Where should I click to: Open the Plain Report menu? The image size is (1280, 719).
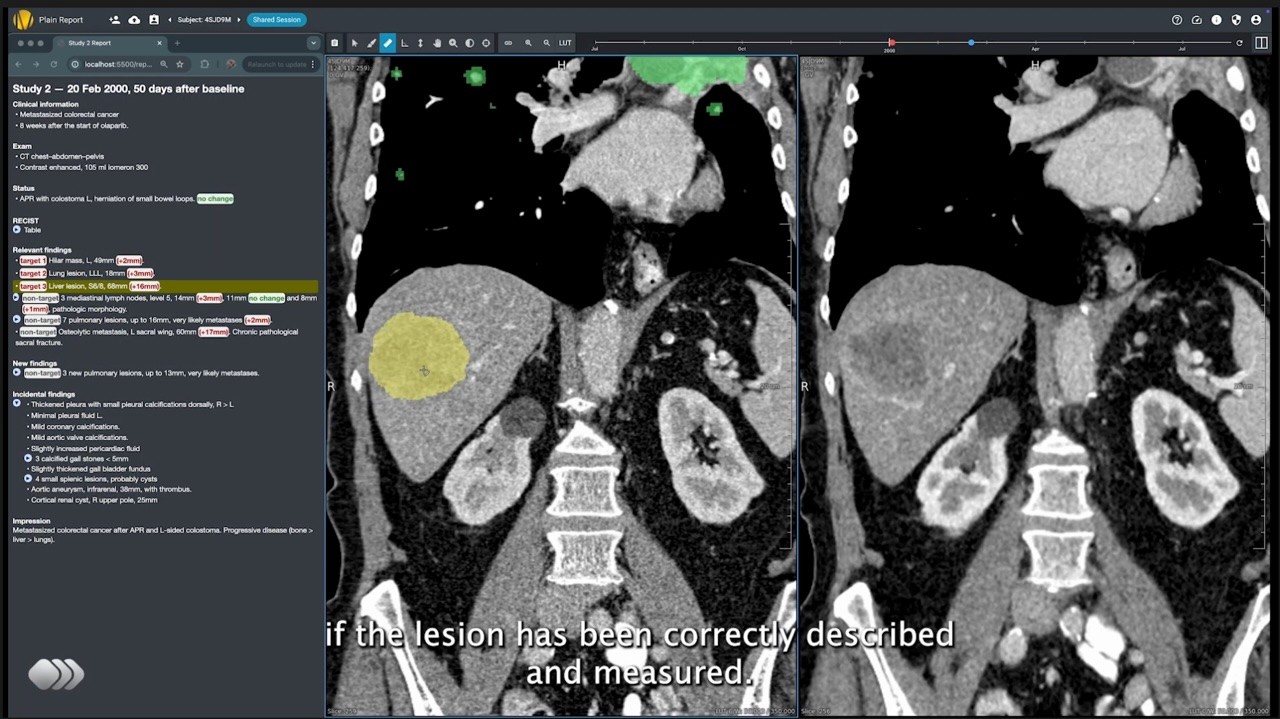coord(60,20)
